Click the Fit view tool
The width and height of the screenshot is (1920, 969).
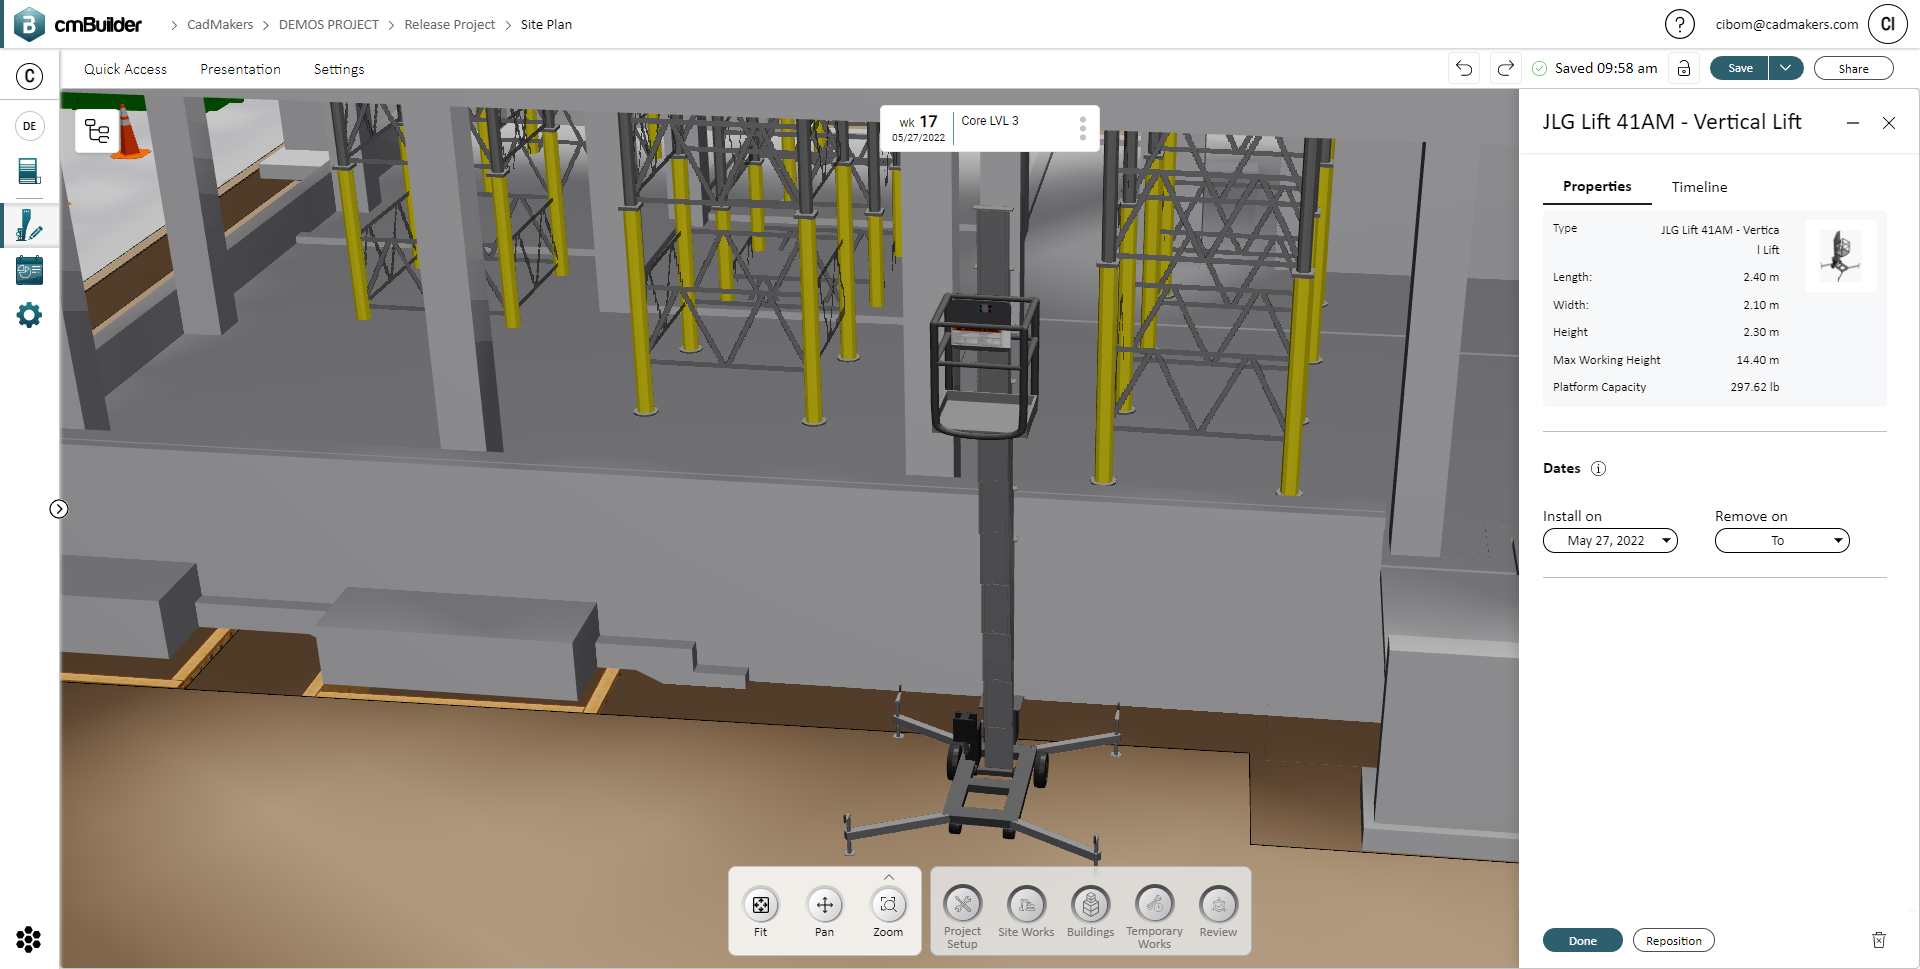pyautogui.click(x=761, y=912)
